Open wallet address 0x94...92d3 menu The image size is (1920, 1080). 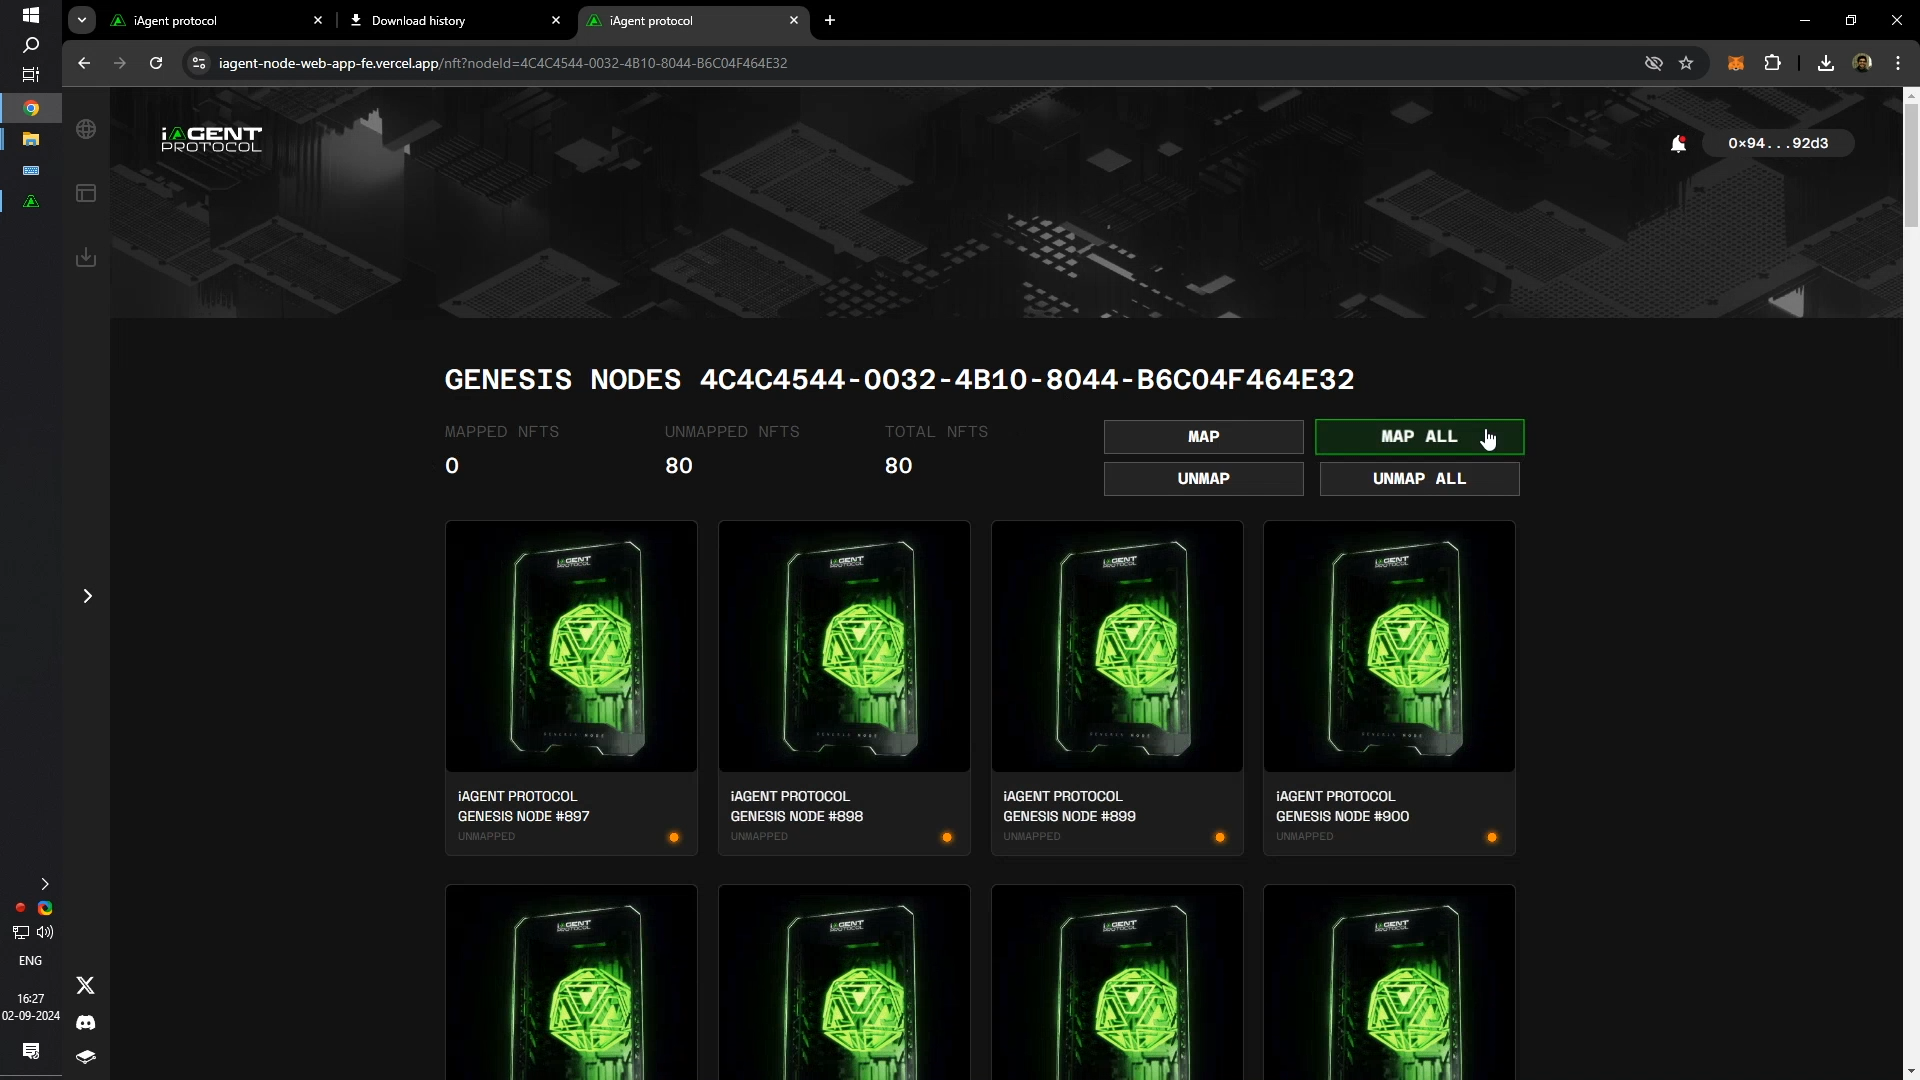point(1778,144)
